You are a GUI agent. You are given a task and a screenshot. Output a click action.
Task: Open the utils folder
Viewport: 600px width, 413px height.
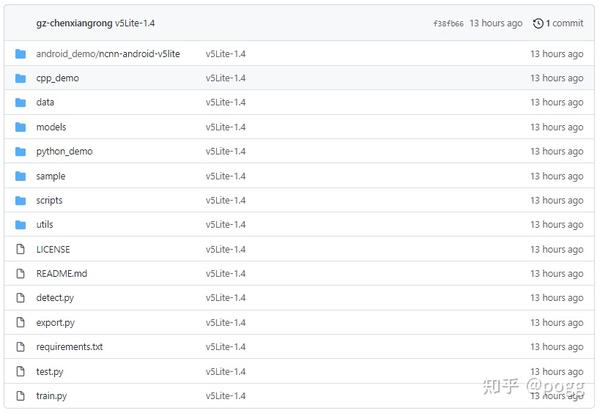(x=45, y=225)
